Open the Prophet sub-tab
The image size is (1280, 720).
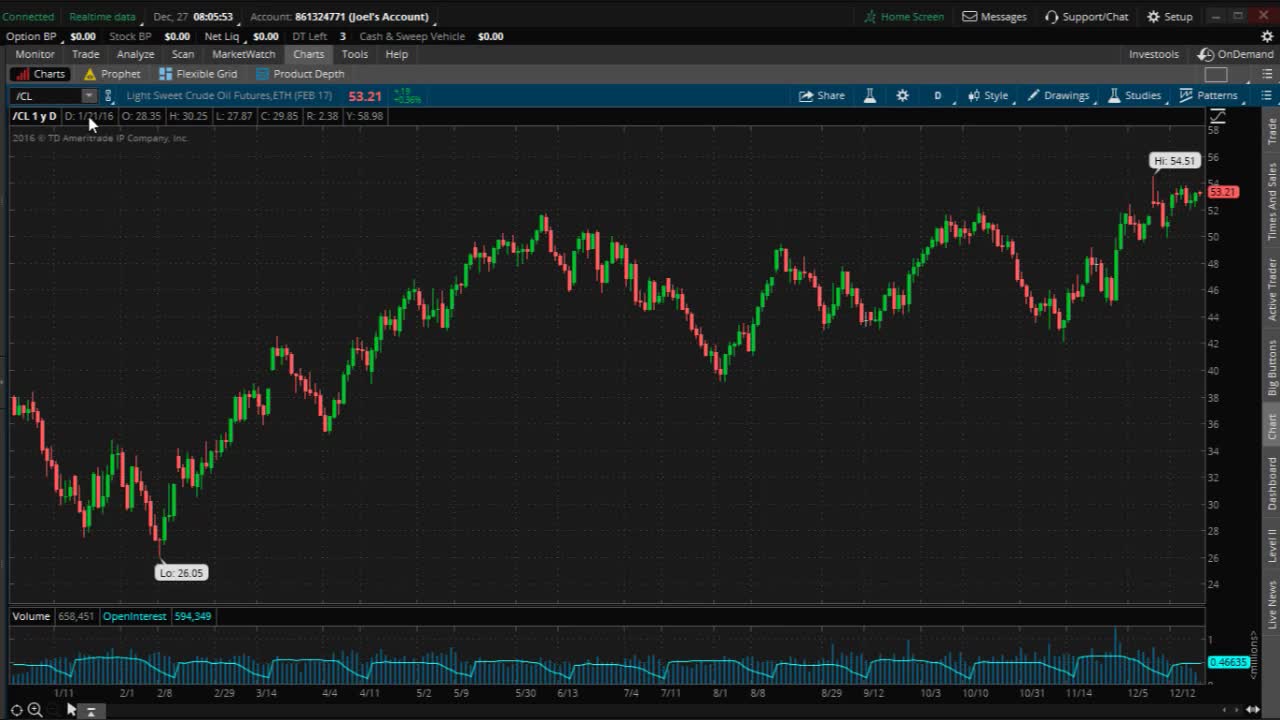point(112,74)
